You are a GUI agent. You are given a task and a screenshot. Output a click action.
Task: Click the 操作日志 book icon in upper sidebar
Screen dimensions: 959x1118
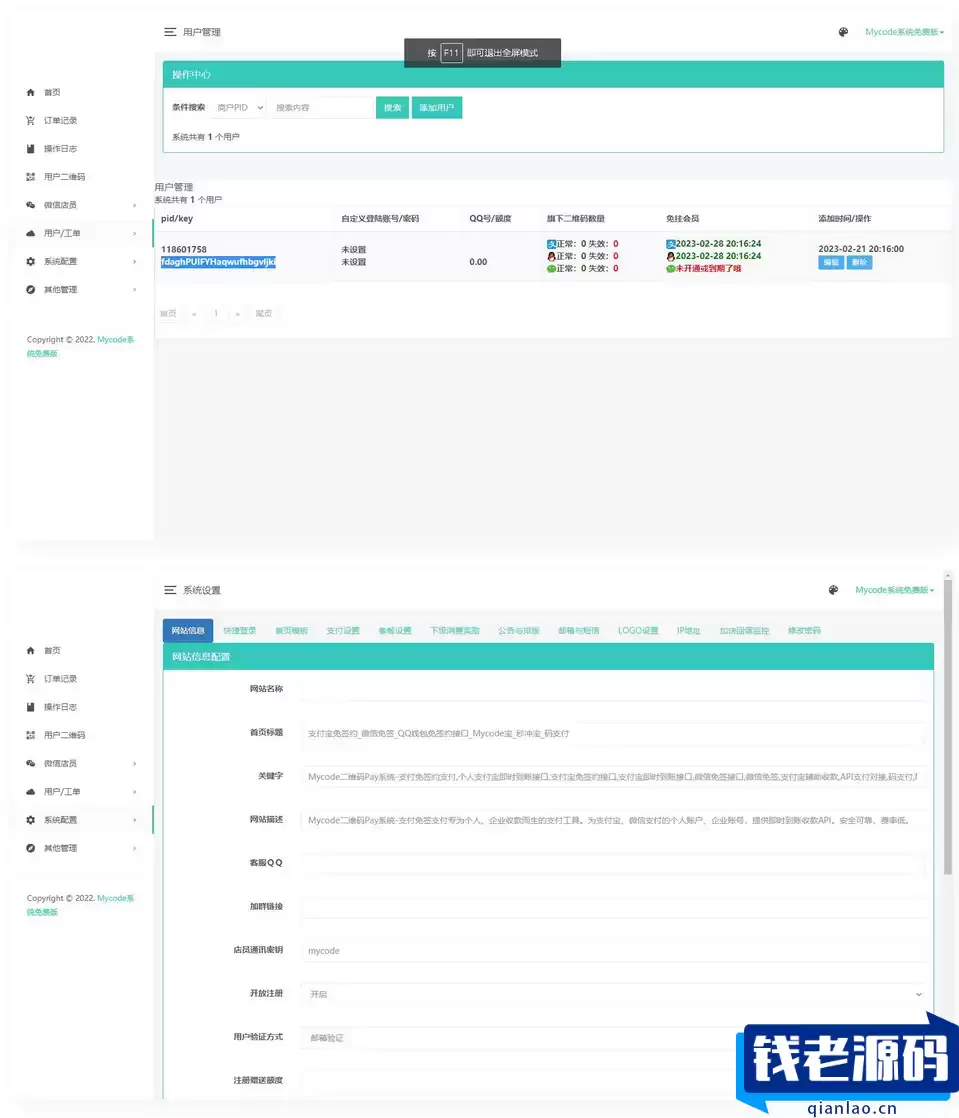click(x=31, y=149)
